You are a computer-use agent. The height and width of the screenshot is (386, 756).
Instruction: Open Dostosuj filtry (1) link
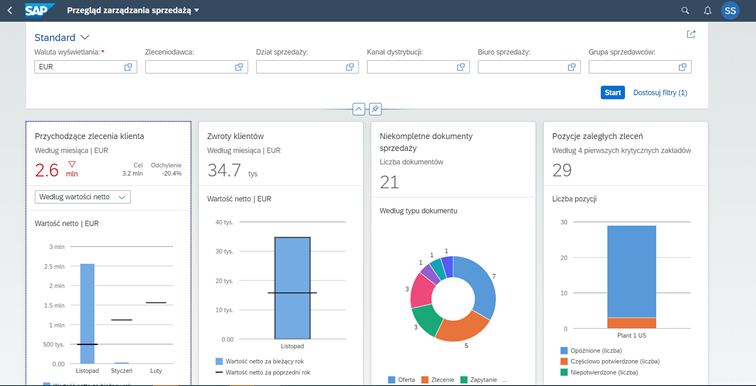pyautogui.click(x=660, y=93)
